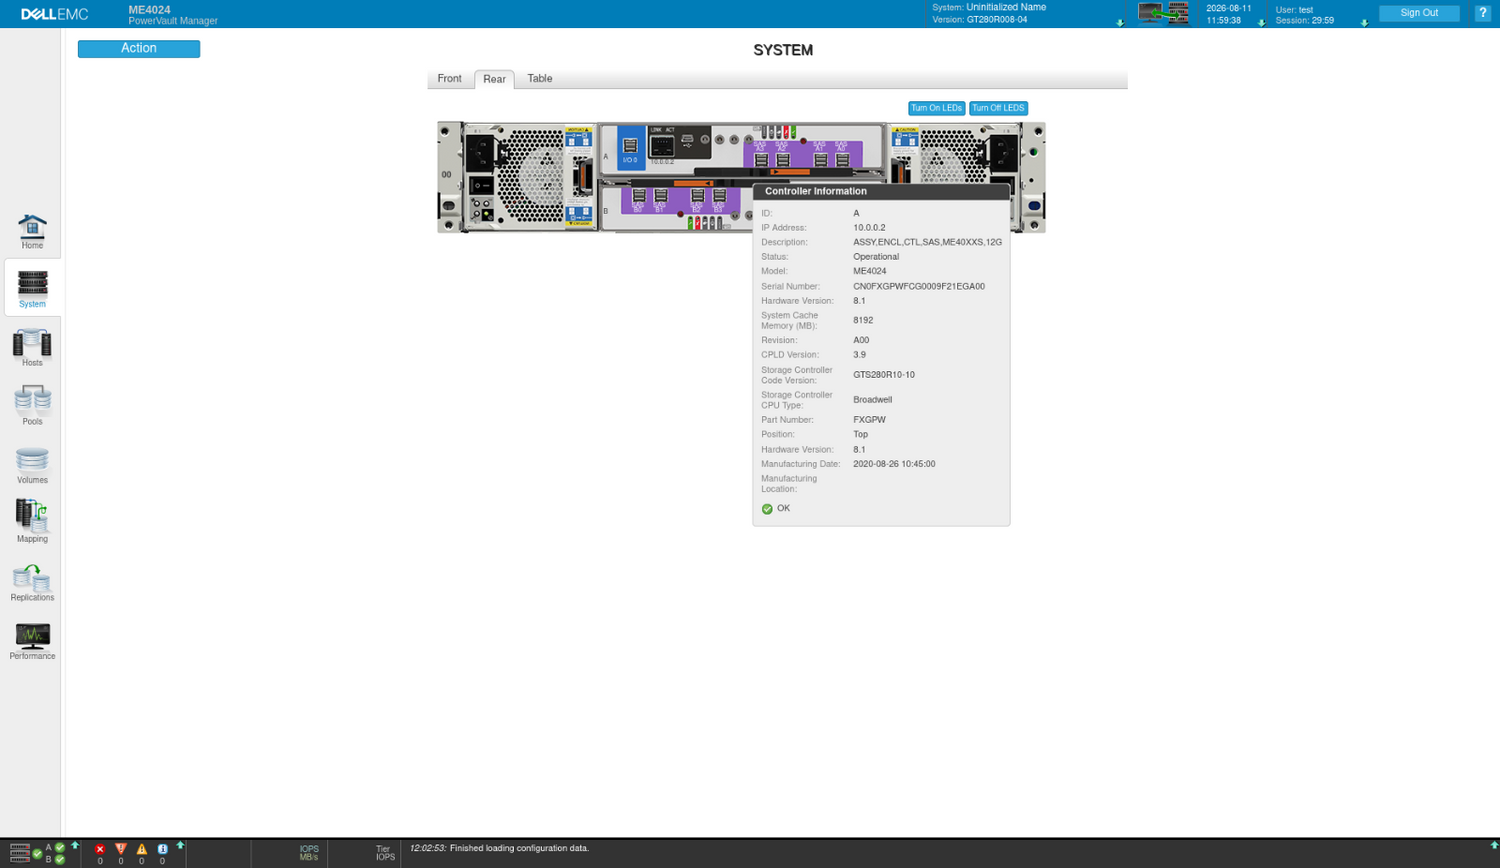Viewport: 1500px width, 868px height.
Task: Expand the footer event counts panel arrow
Action: (x=180, y=845)
